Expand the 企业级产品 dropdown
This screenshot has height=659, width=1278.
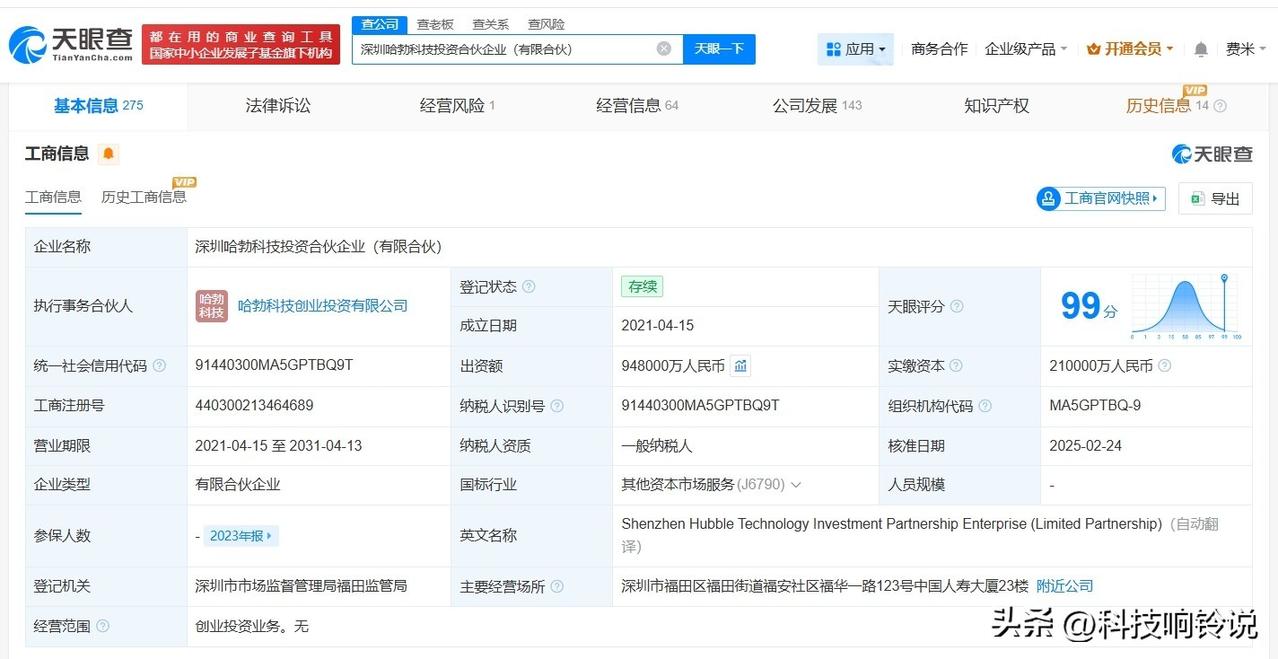[1026, 49]
